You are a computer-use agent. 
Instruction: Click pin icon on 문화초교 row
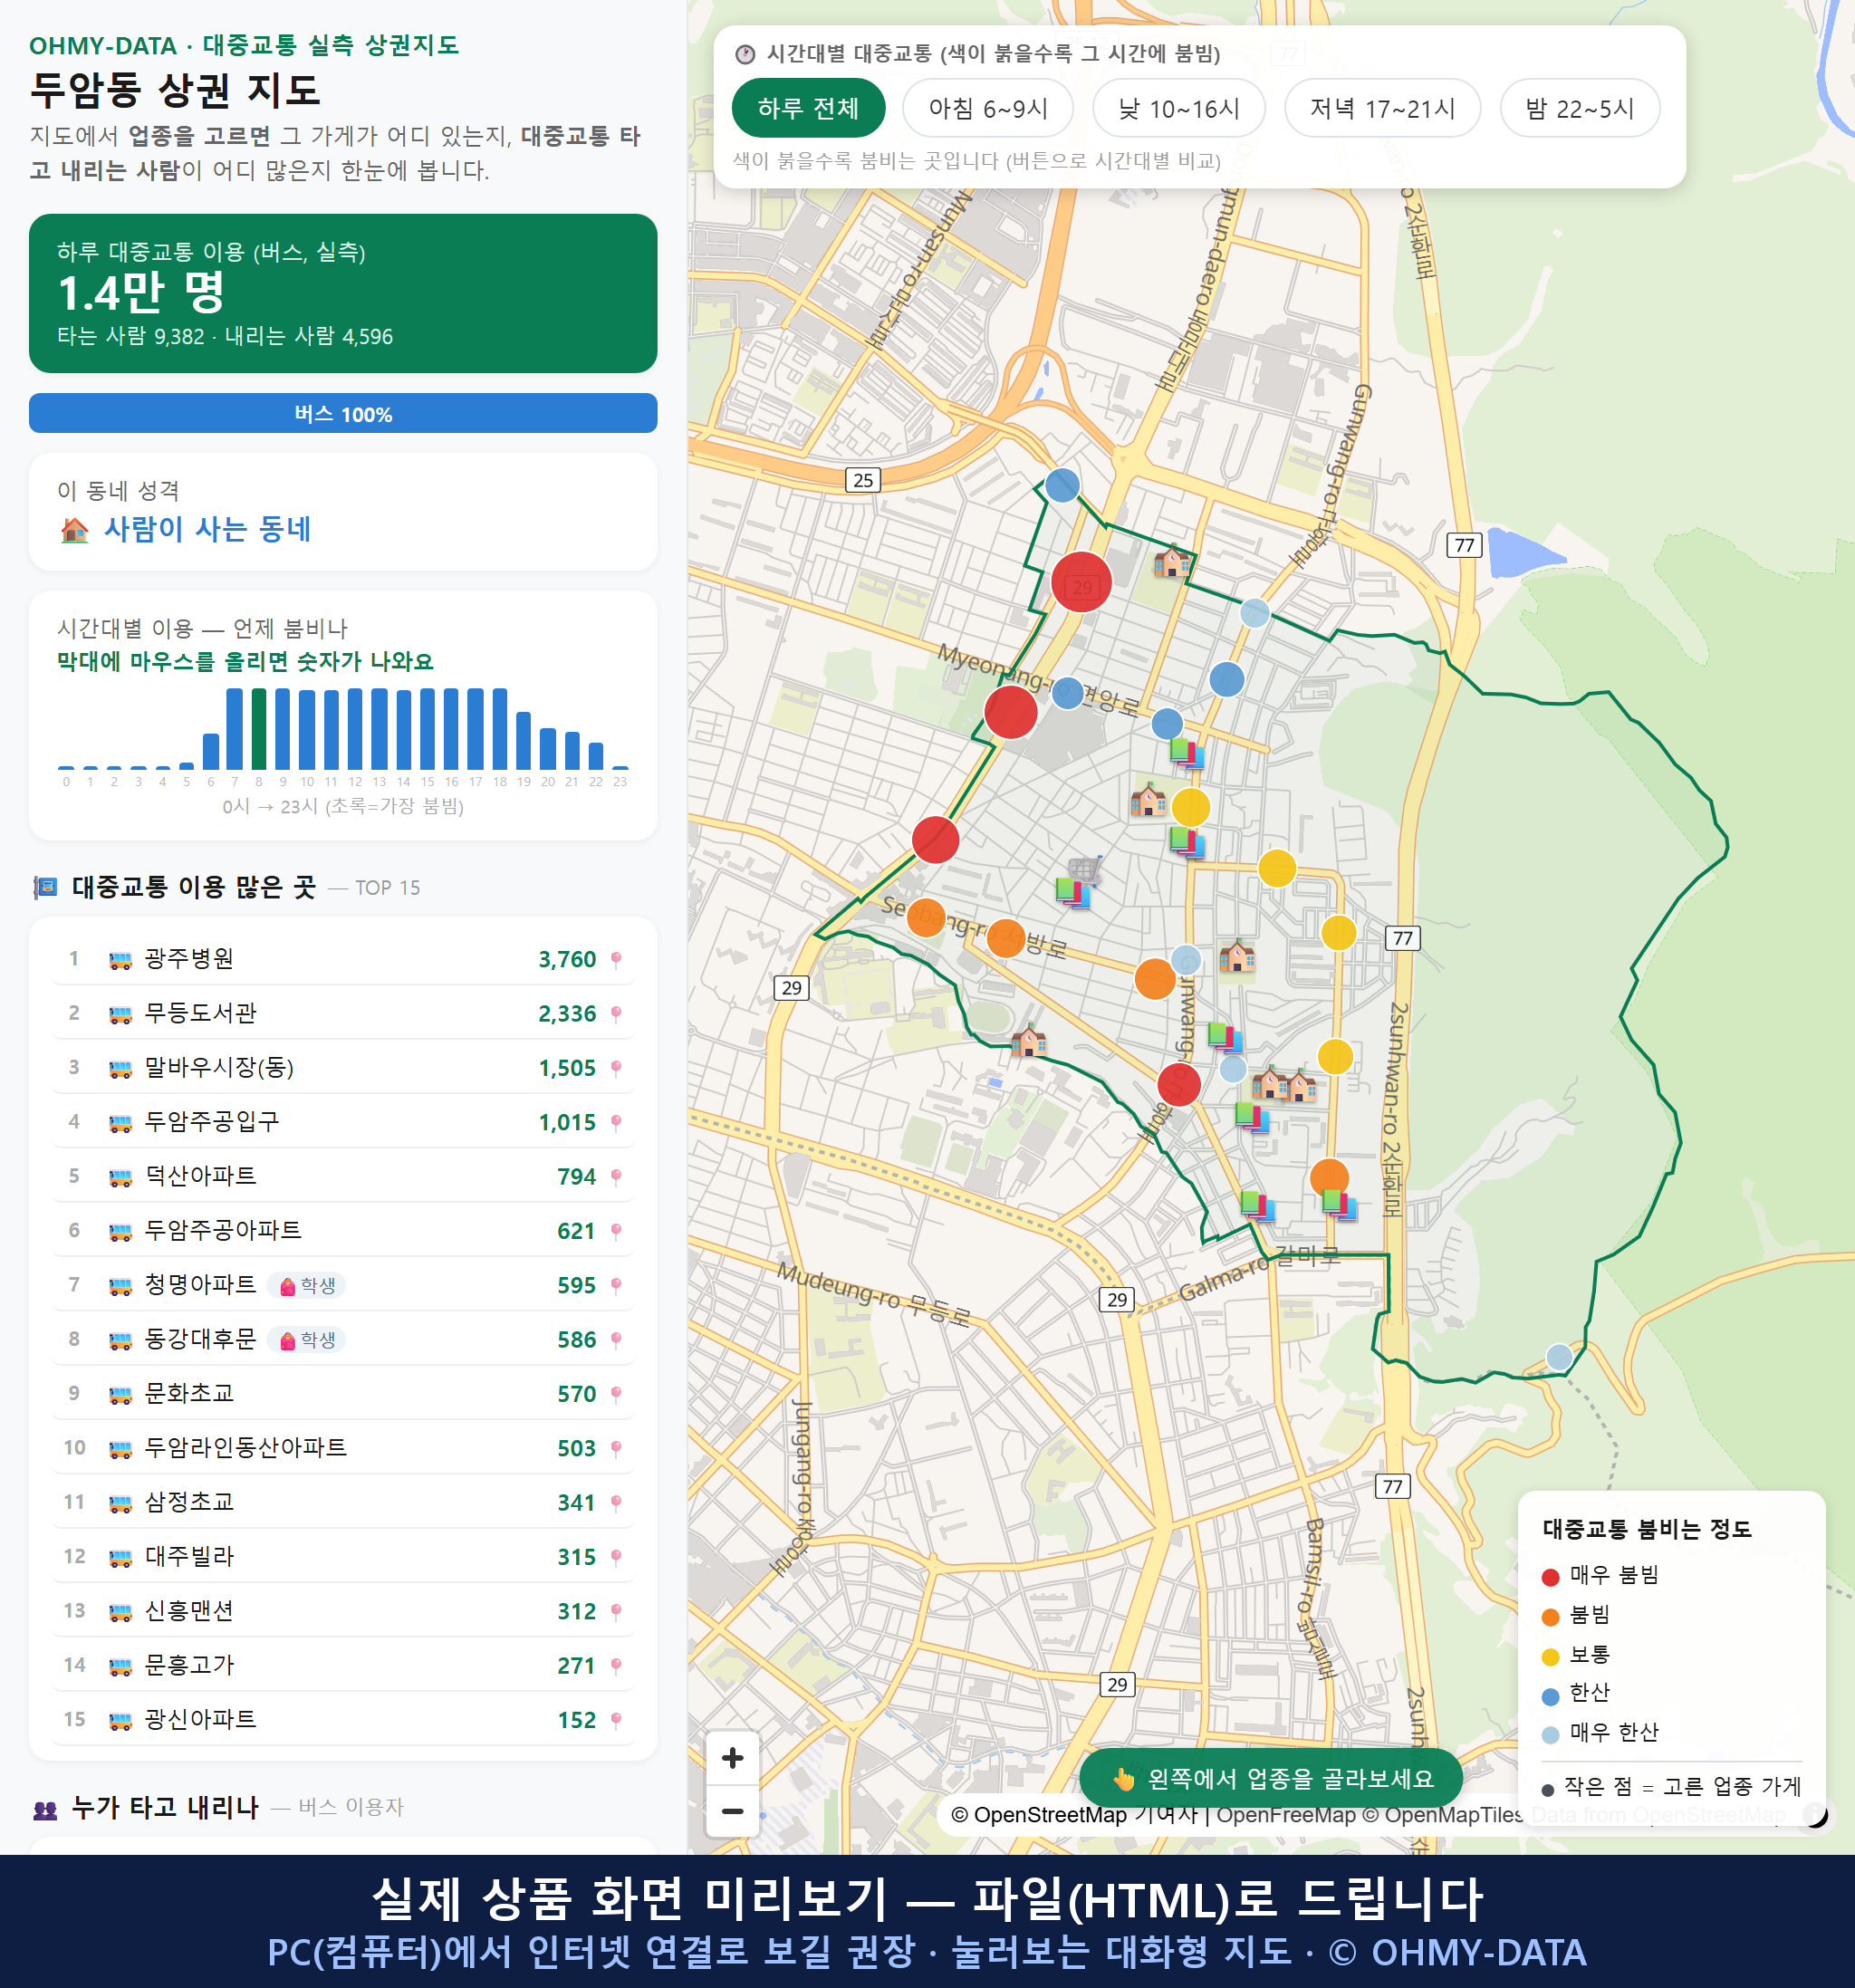click(x=616, y=1395)
